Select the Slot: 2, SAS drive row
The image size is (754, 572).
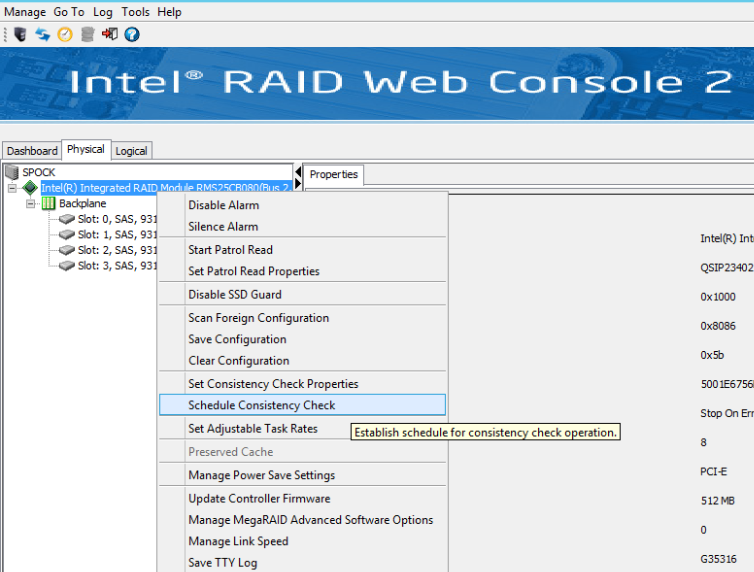pyautogui.click(x=117, y=250)
